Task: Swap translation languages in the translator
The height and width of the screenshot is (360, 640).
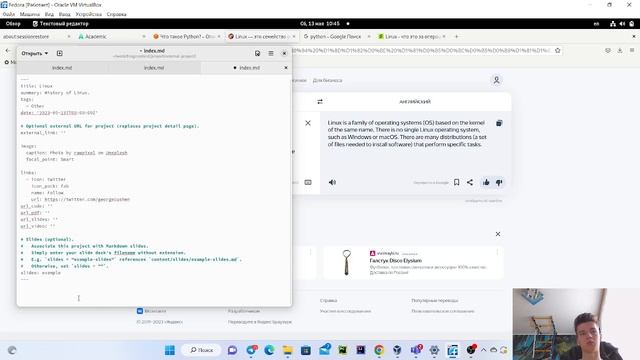Action: tap(320, 102)
